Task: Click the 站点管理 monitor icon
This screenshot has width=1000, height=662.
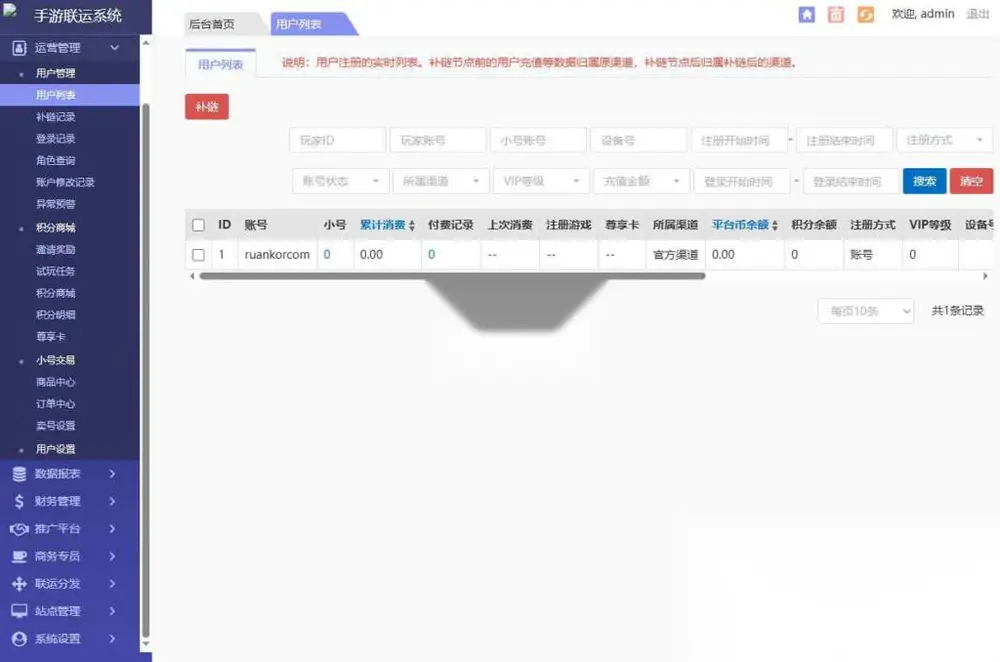Action: tap(19, 611)
